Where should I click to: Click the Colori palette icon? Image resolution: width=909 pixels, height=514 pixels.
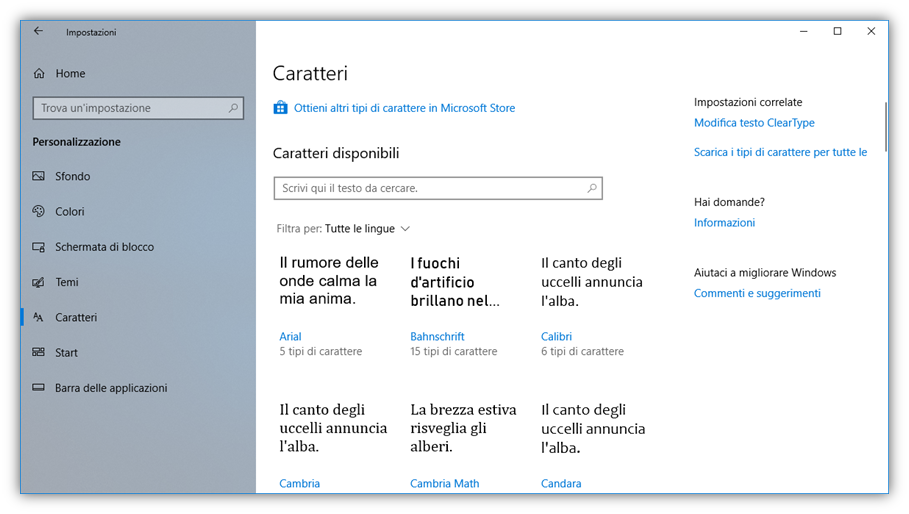(39, 211)
